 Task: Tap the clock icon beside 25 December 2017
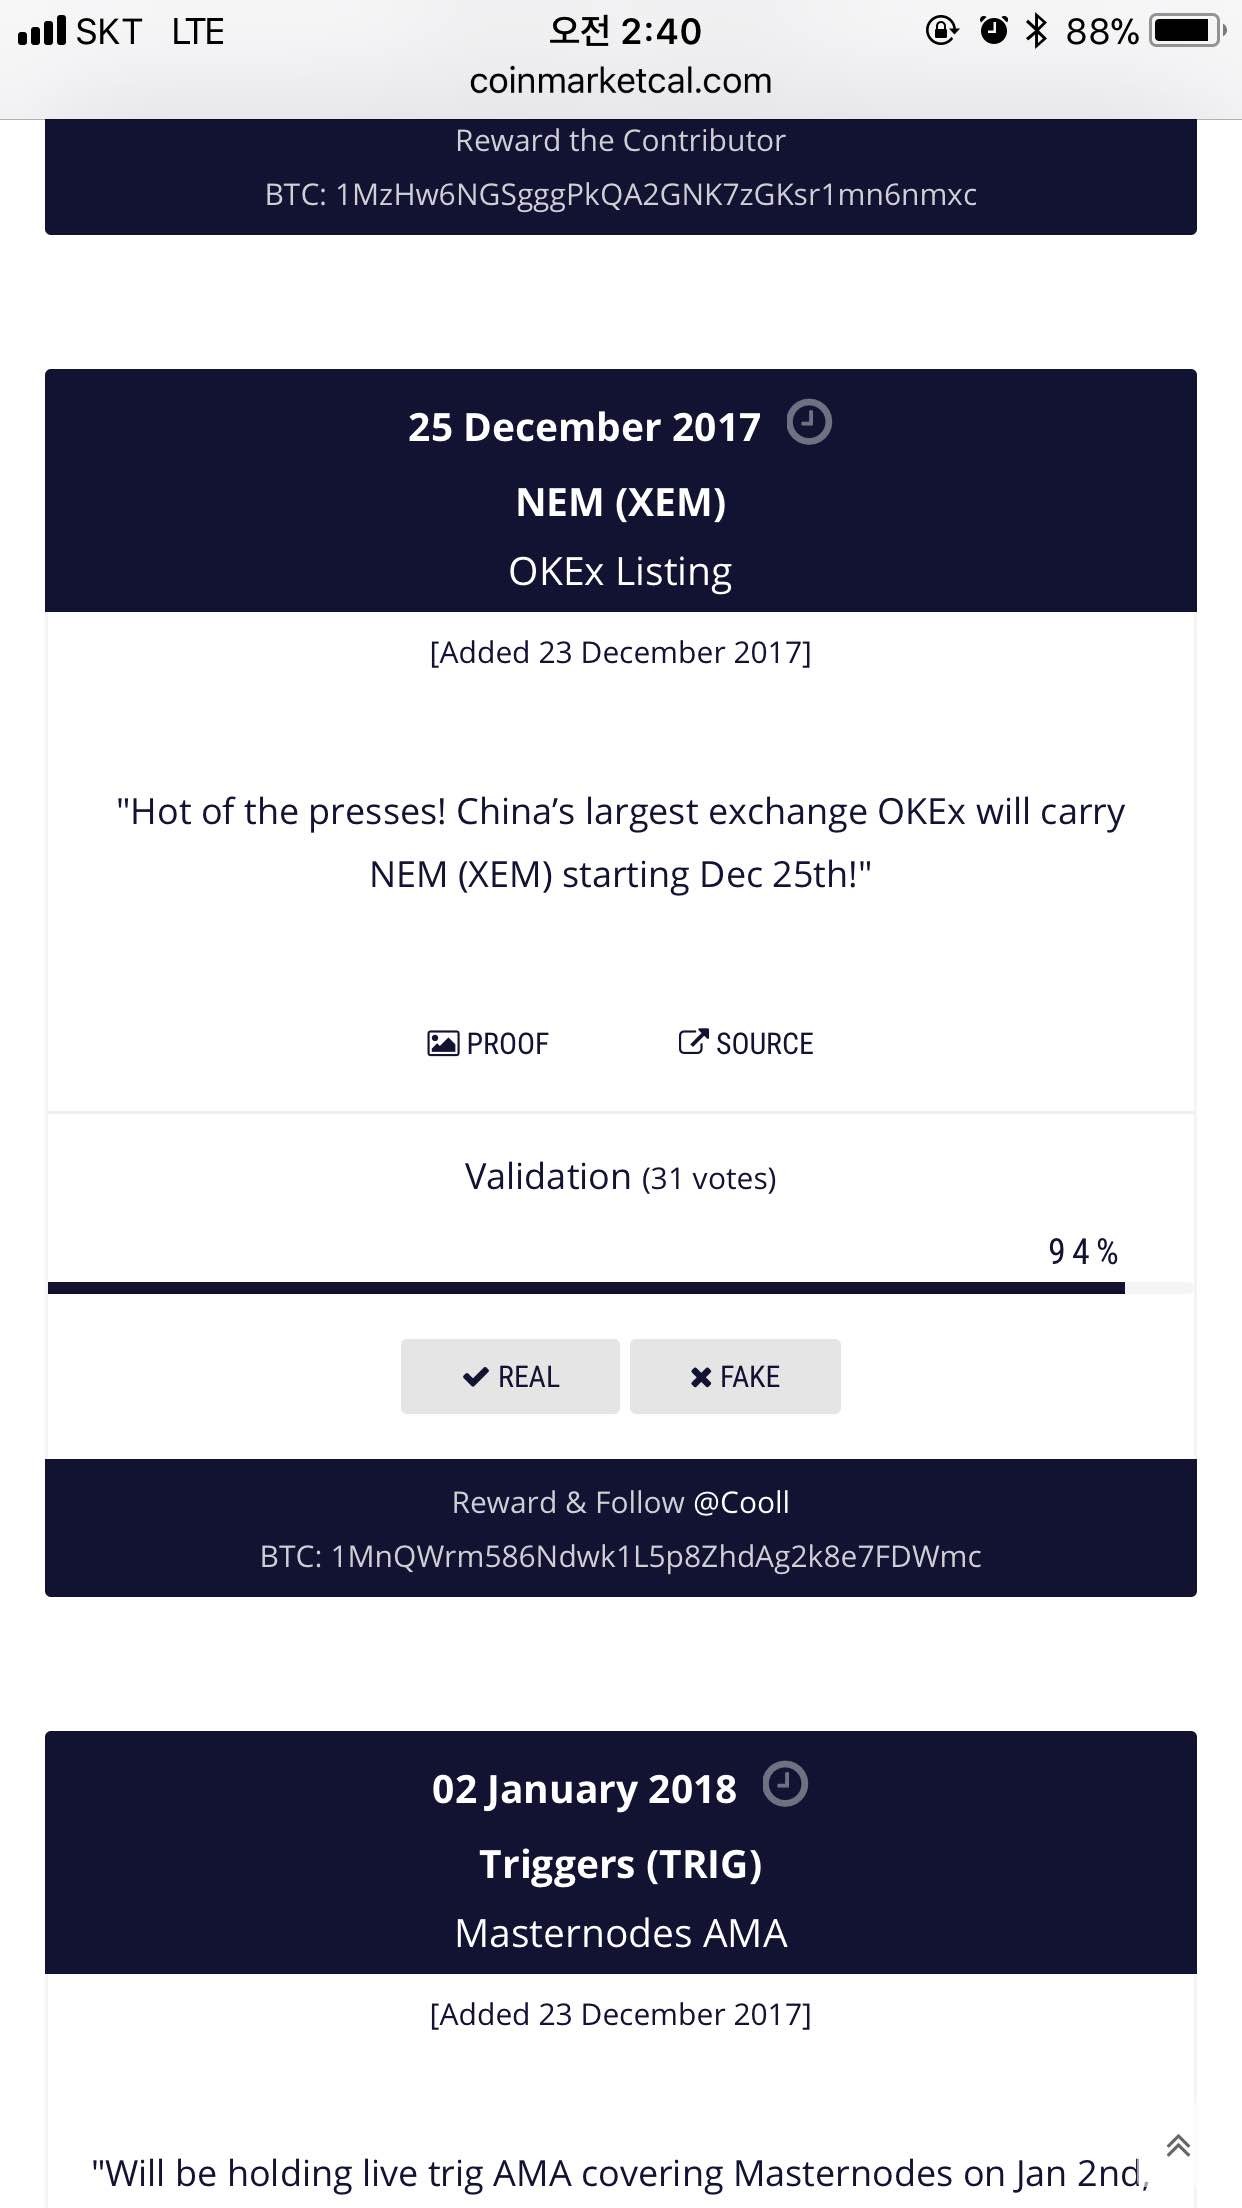click(809, 422)
